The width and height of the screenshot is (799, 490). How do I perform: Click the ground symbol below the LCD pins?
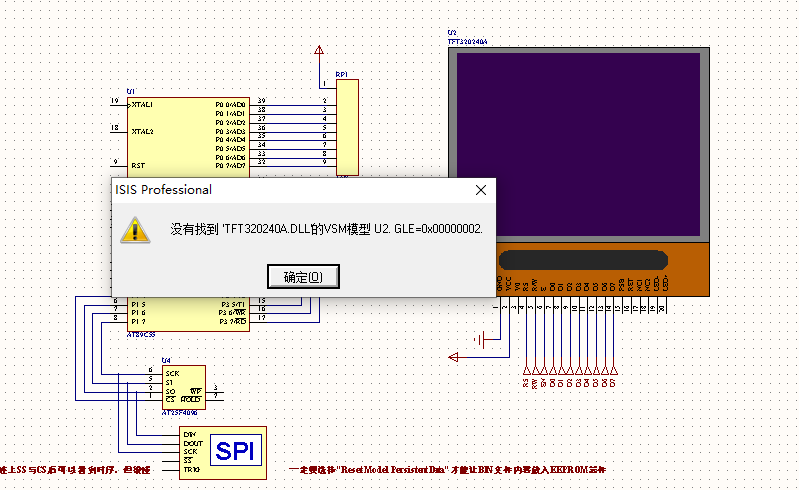(x=479, y=340)
